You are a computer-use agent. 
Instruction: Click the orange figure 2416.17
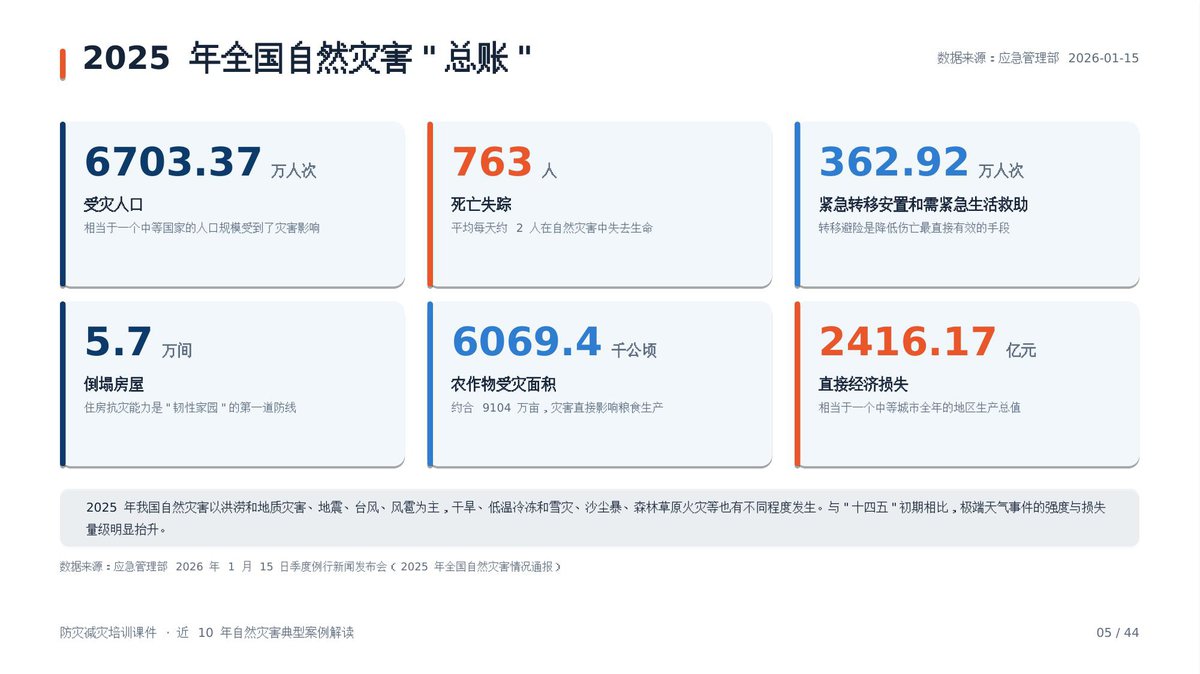tap(908, 342)
